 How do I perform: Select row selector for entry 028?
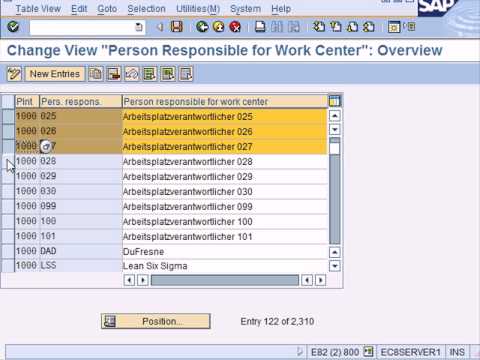8,161
